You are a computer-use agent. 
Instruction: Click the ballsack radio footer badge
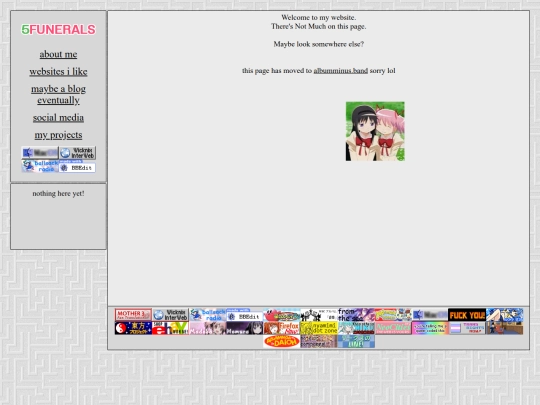208,315
